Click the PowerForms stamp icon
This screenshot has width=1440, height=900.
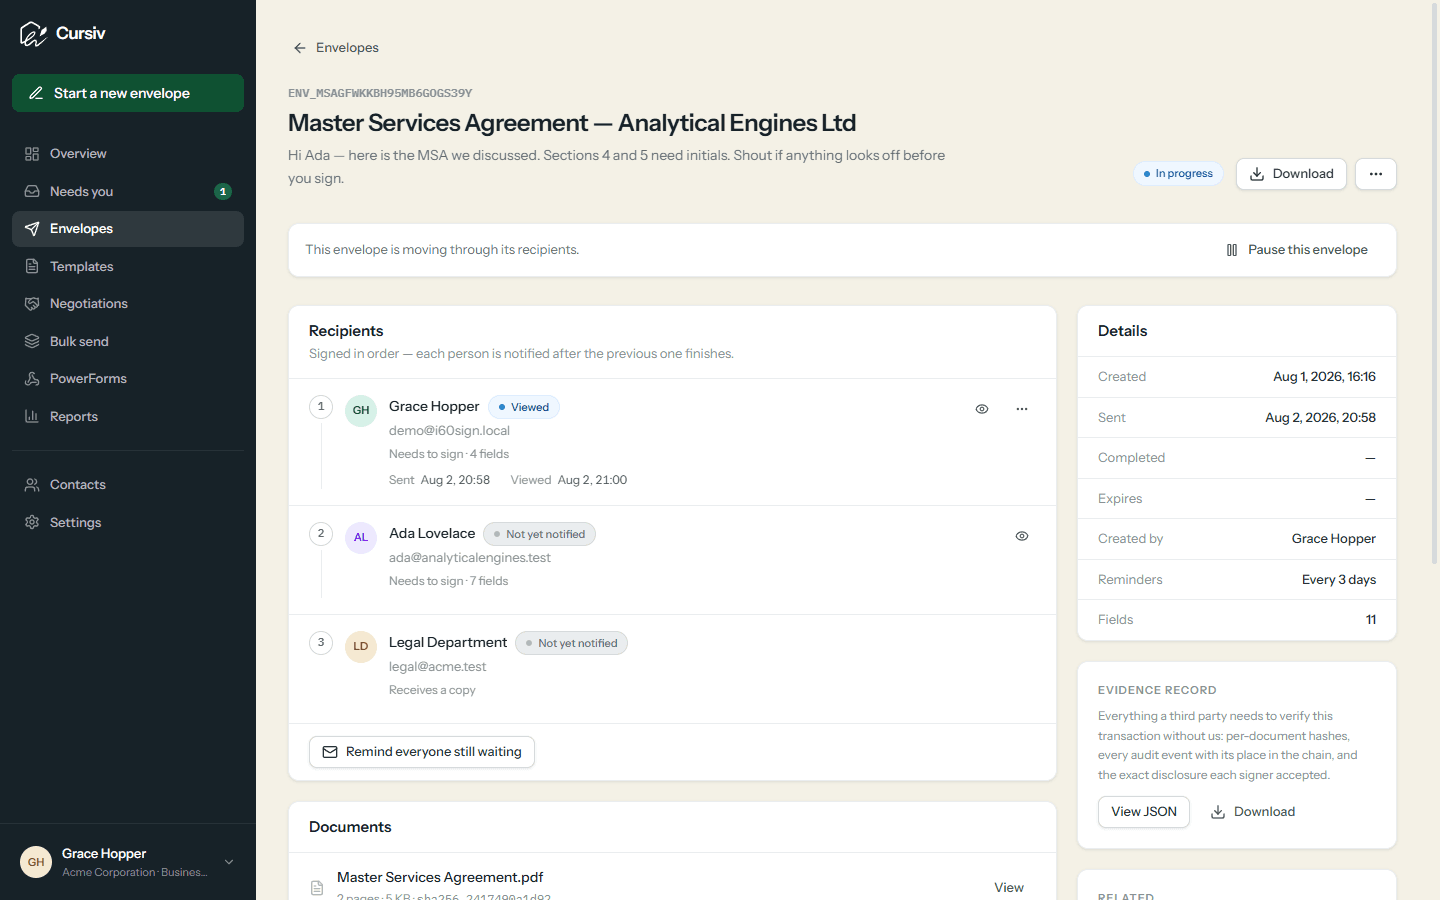[x=32, y=379]
